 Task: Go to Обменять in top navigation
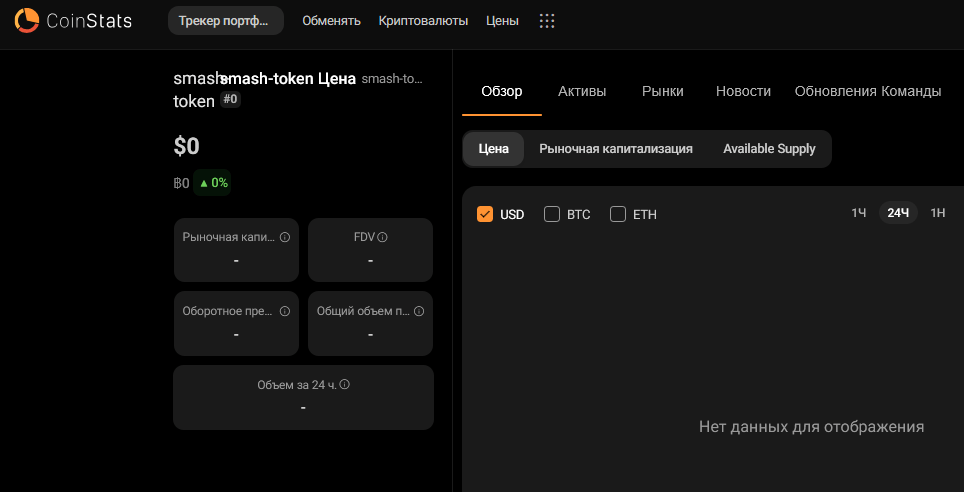pos(331,21)
